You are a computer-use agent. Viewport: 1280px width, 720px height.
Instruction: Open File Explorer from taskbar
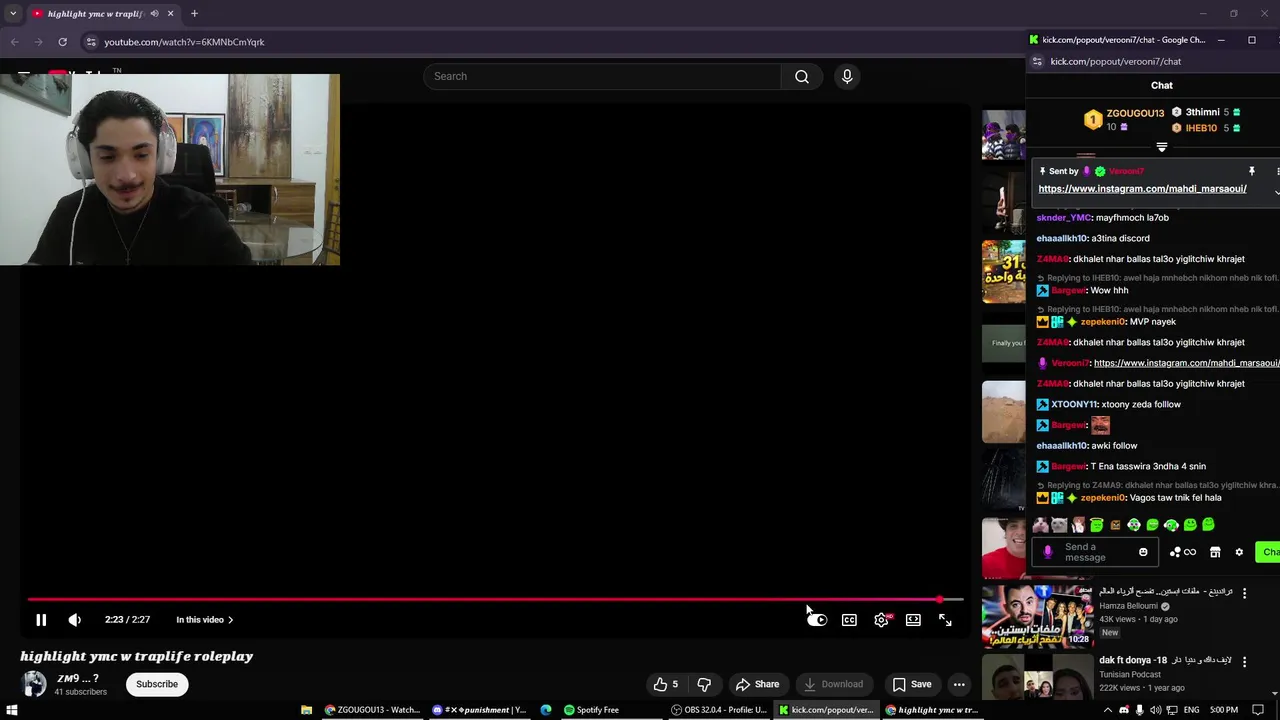(x=306, y=710)
